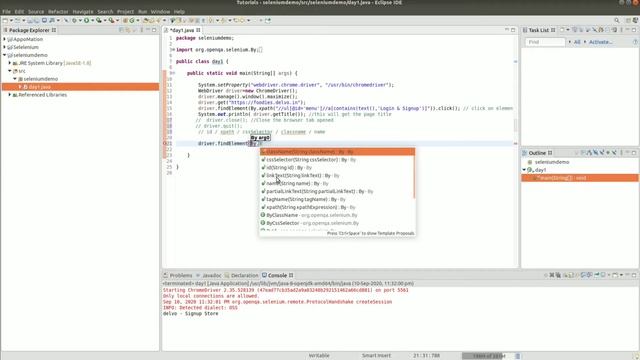The height and width of the screenshot is (360, 640).
Task: Open the Project menu
Action: [125, 11]
